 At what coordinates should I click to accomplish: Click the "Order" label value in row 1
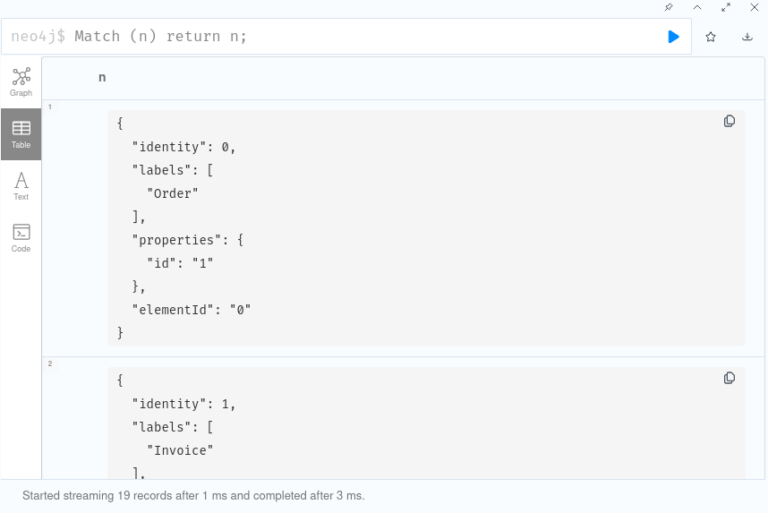[172, 194]
